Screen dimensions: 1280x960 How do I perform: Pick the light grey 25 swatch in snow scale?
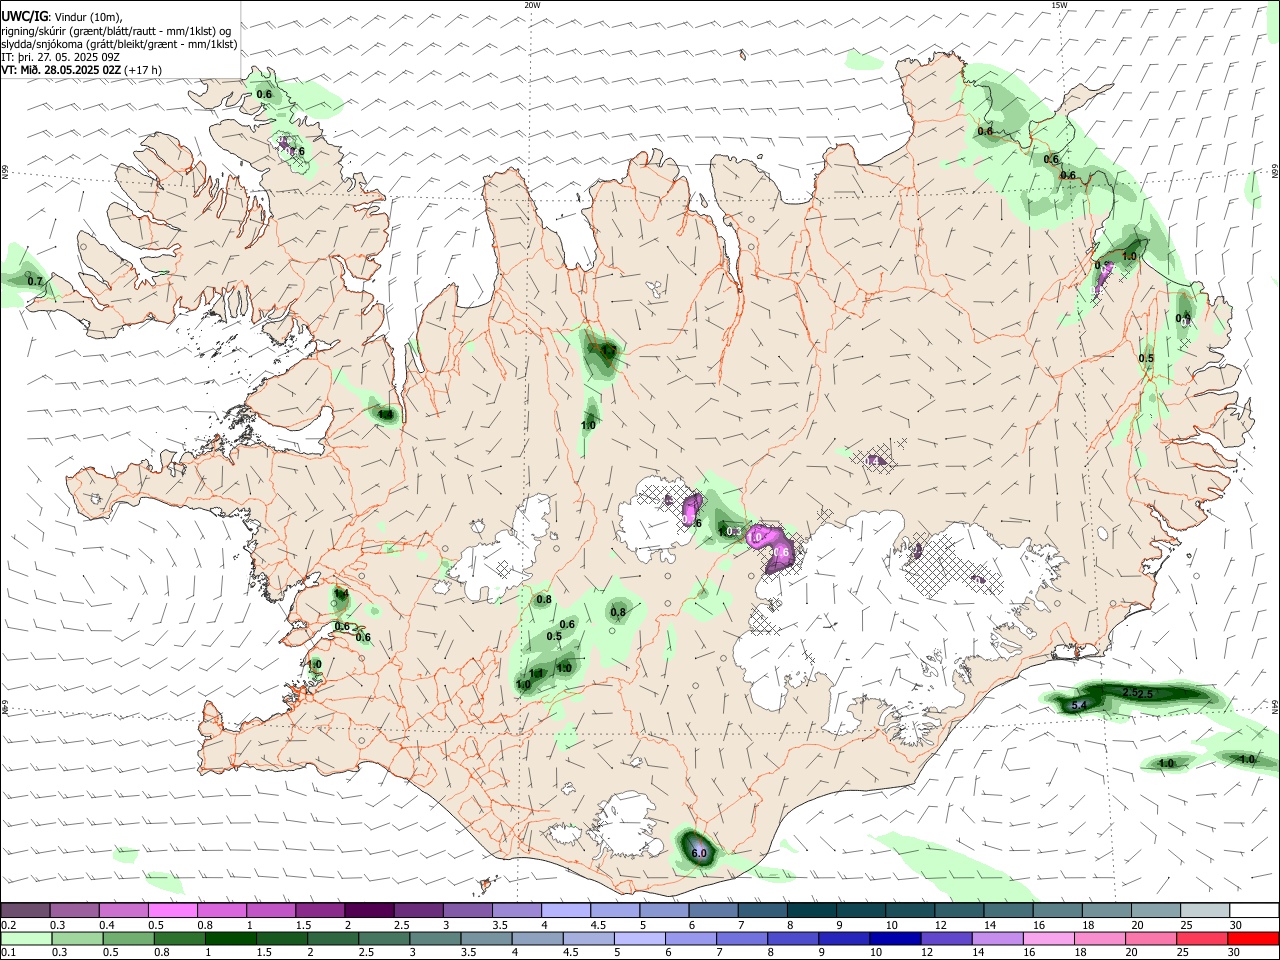1205,911
